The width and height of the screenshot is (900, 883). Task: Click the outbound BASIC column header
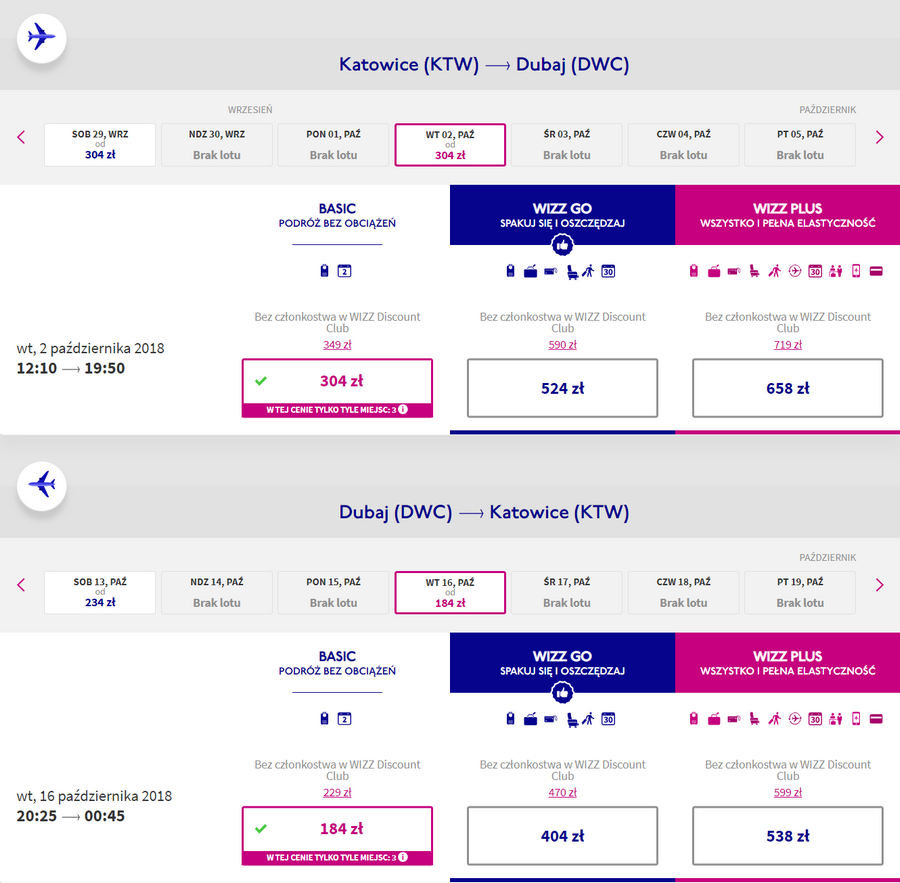[x=338, y=215]
